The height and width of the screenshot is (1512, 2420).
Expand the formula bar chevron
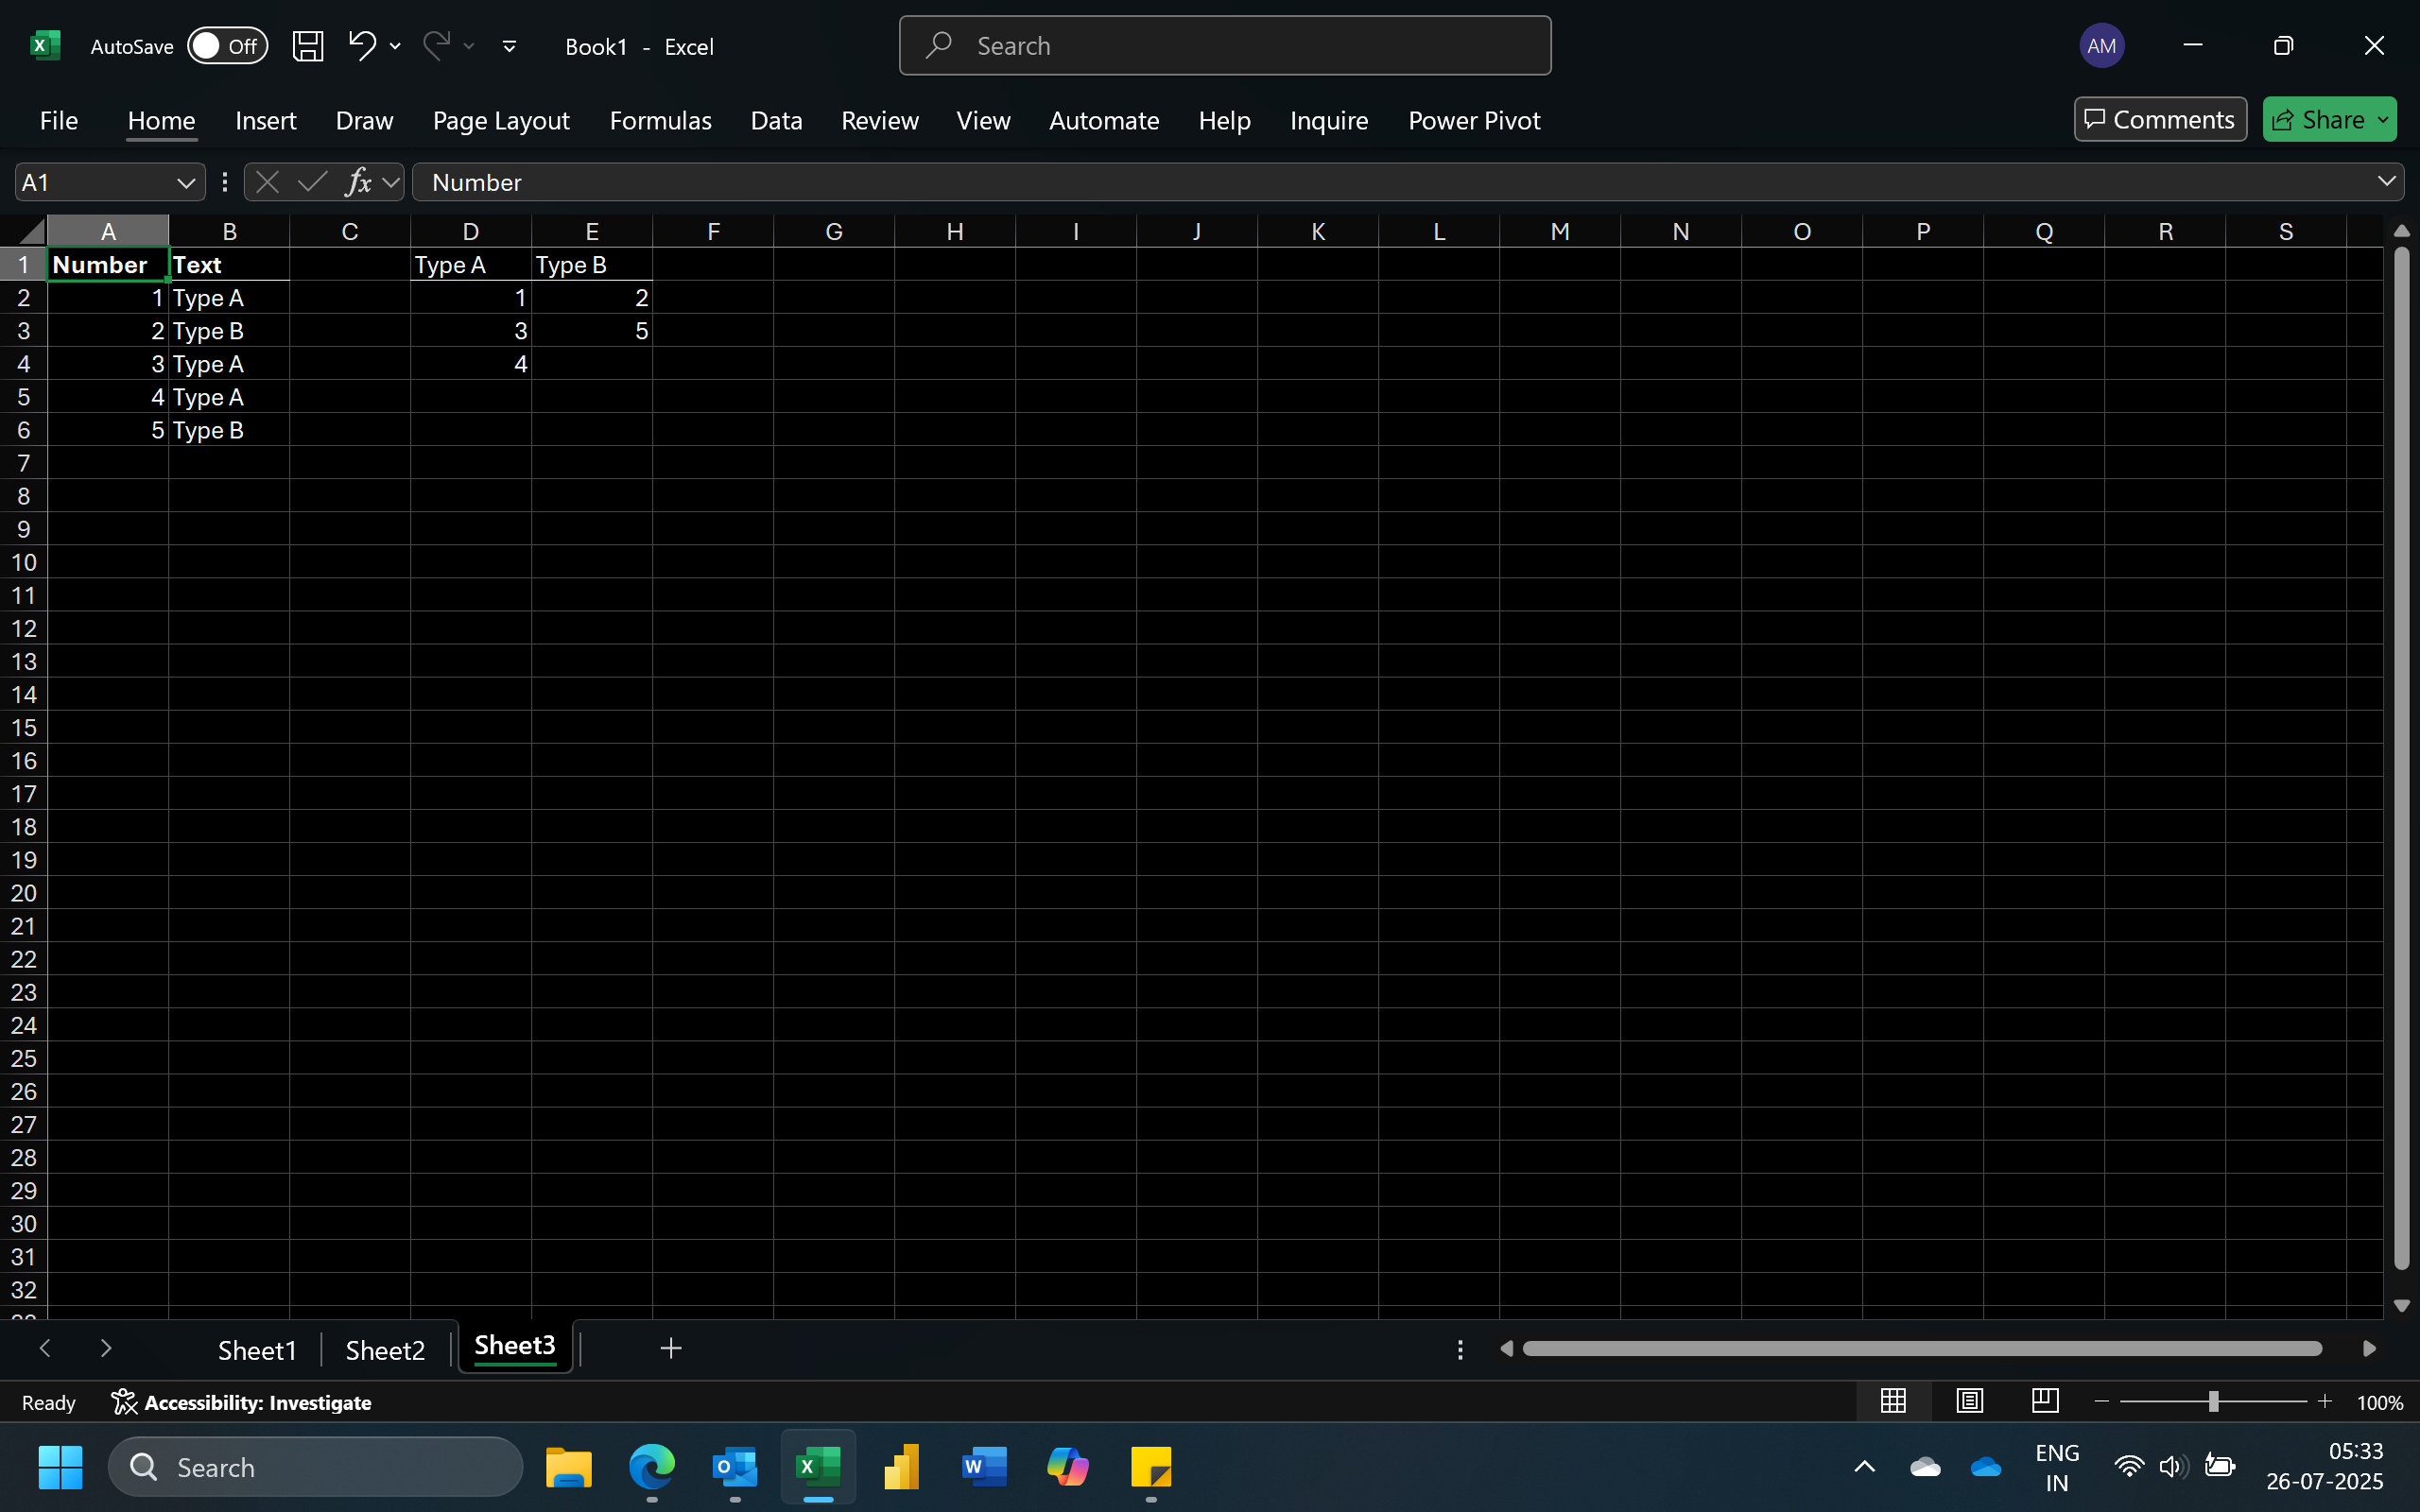coord(2386,181)
